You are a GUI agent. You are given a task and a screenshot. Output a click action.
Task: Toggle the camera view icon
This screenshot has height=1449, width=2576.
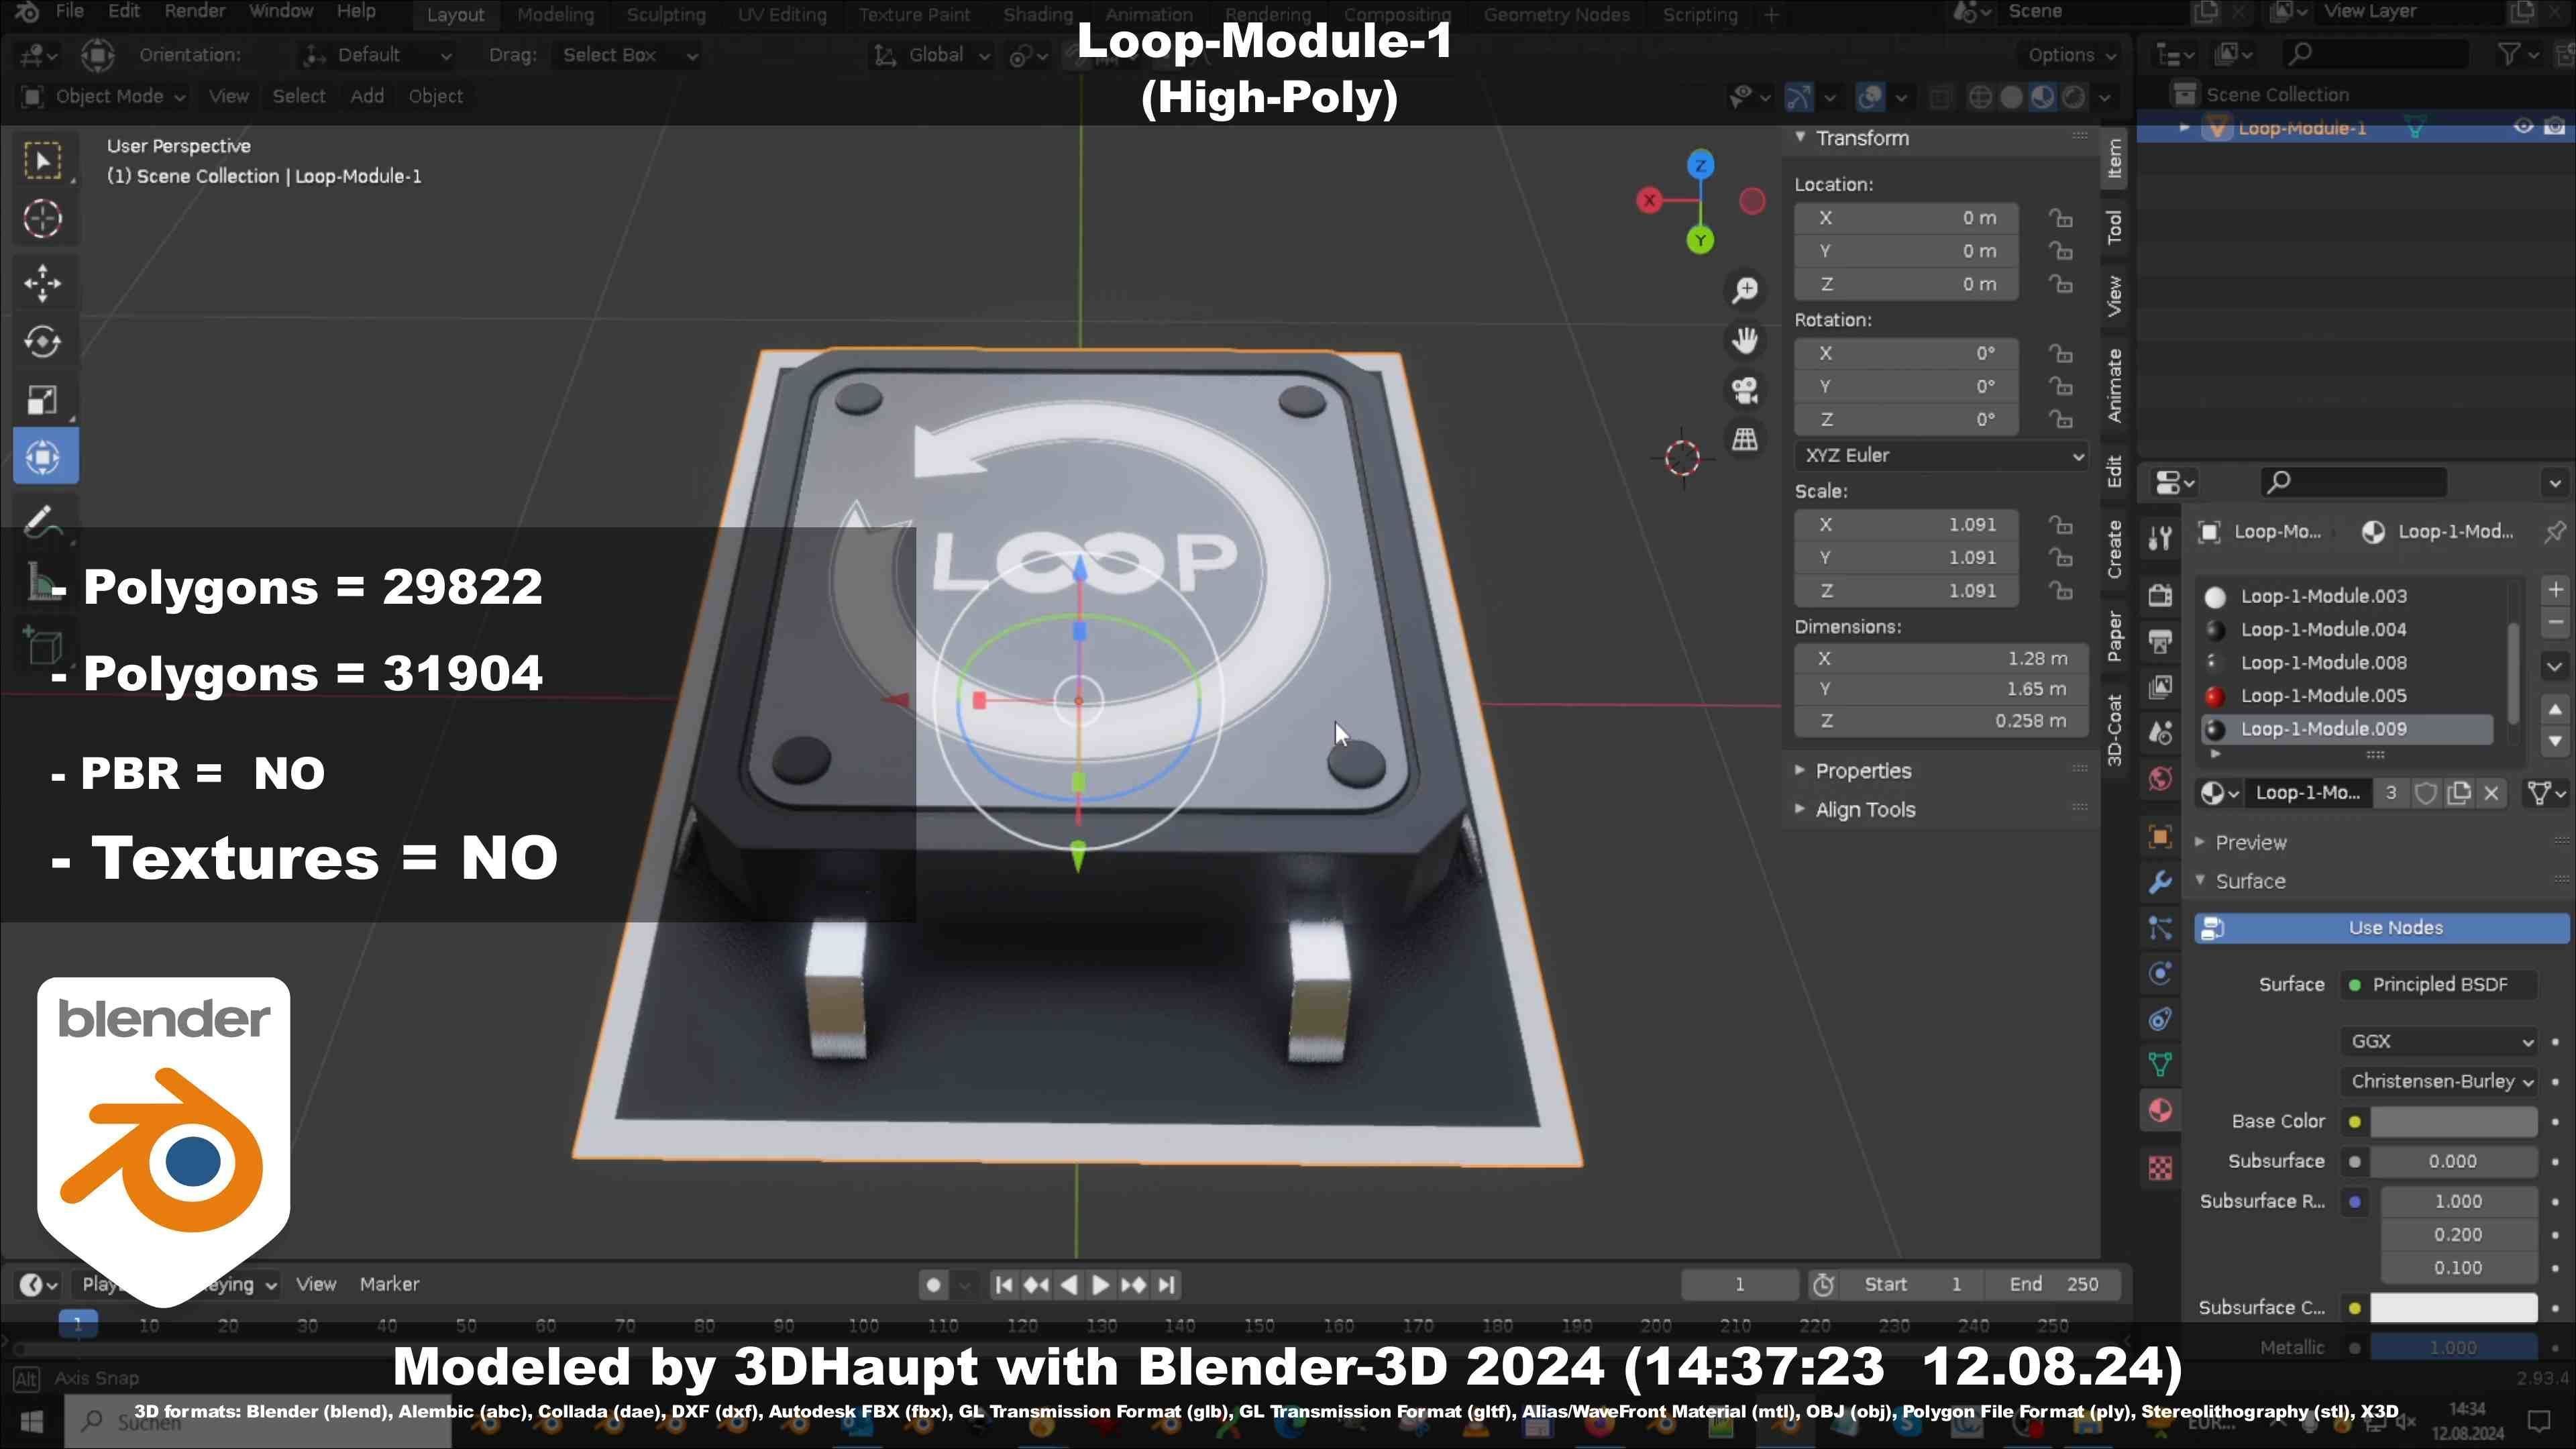click(x=1745, y=390)
